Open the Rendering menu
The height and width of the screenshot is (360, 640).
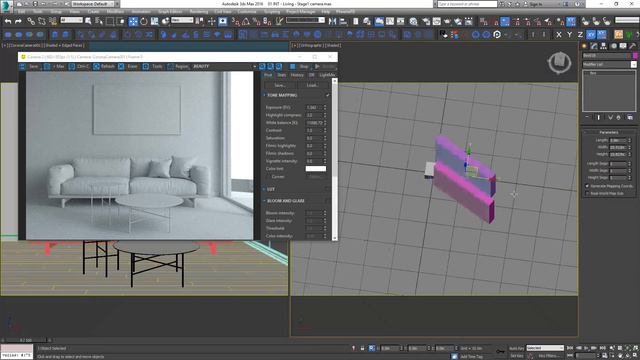tap(199, 12)
